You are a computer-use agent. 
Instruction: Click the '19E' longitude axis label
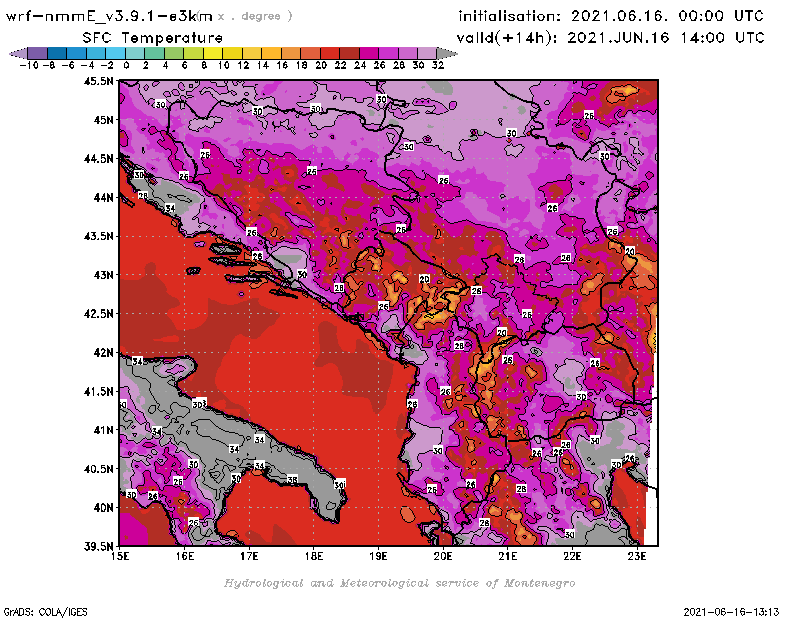378,556
